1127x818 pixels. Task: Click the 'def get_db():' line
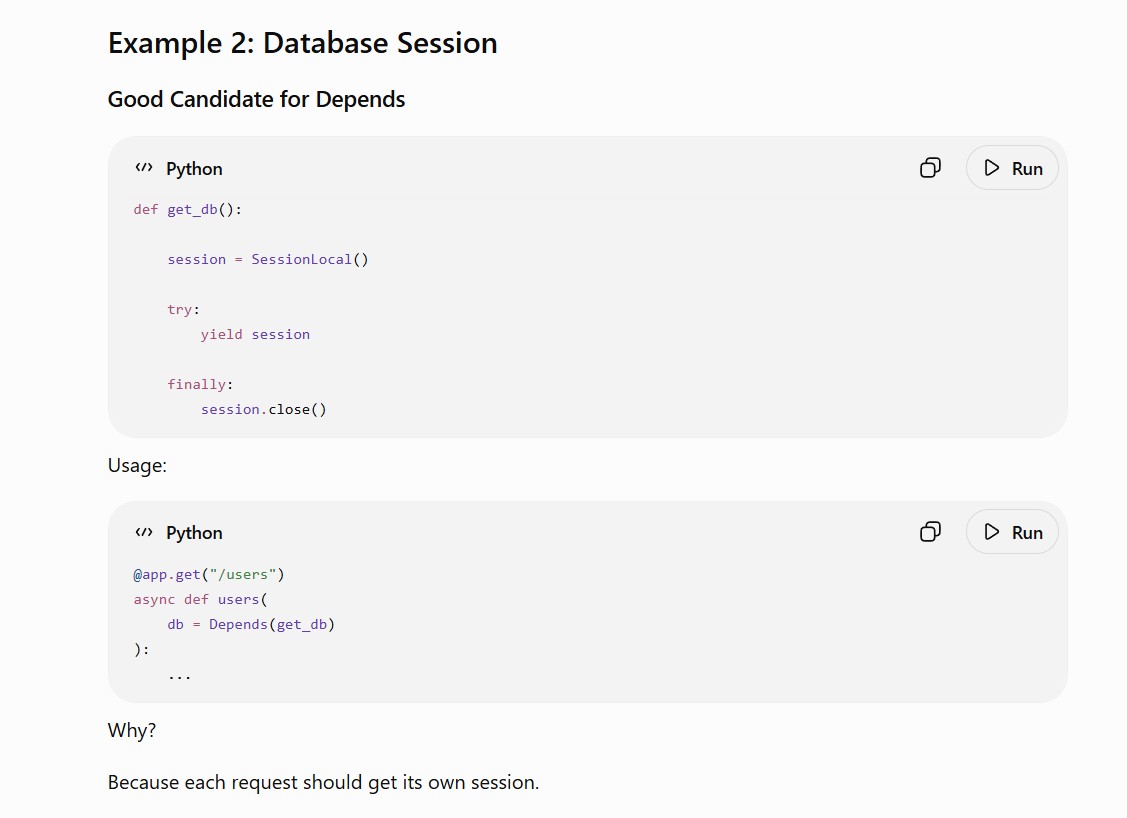(x=188, y=209)
